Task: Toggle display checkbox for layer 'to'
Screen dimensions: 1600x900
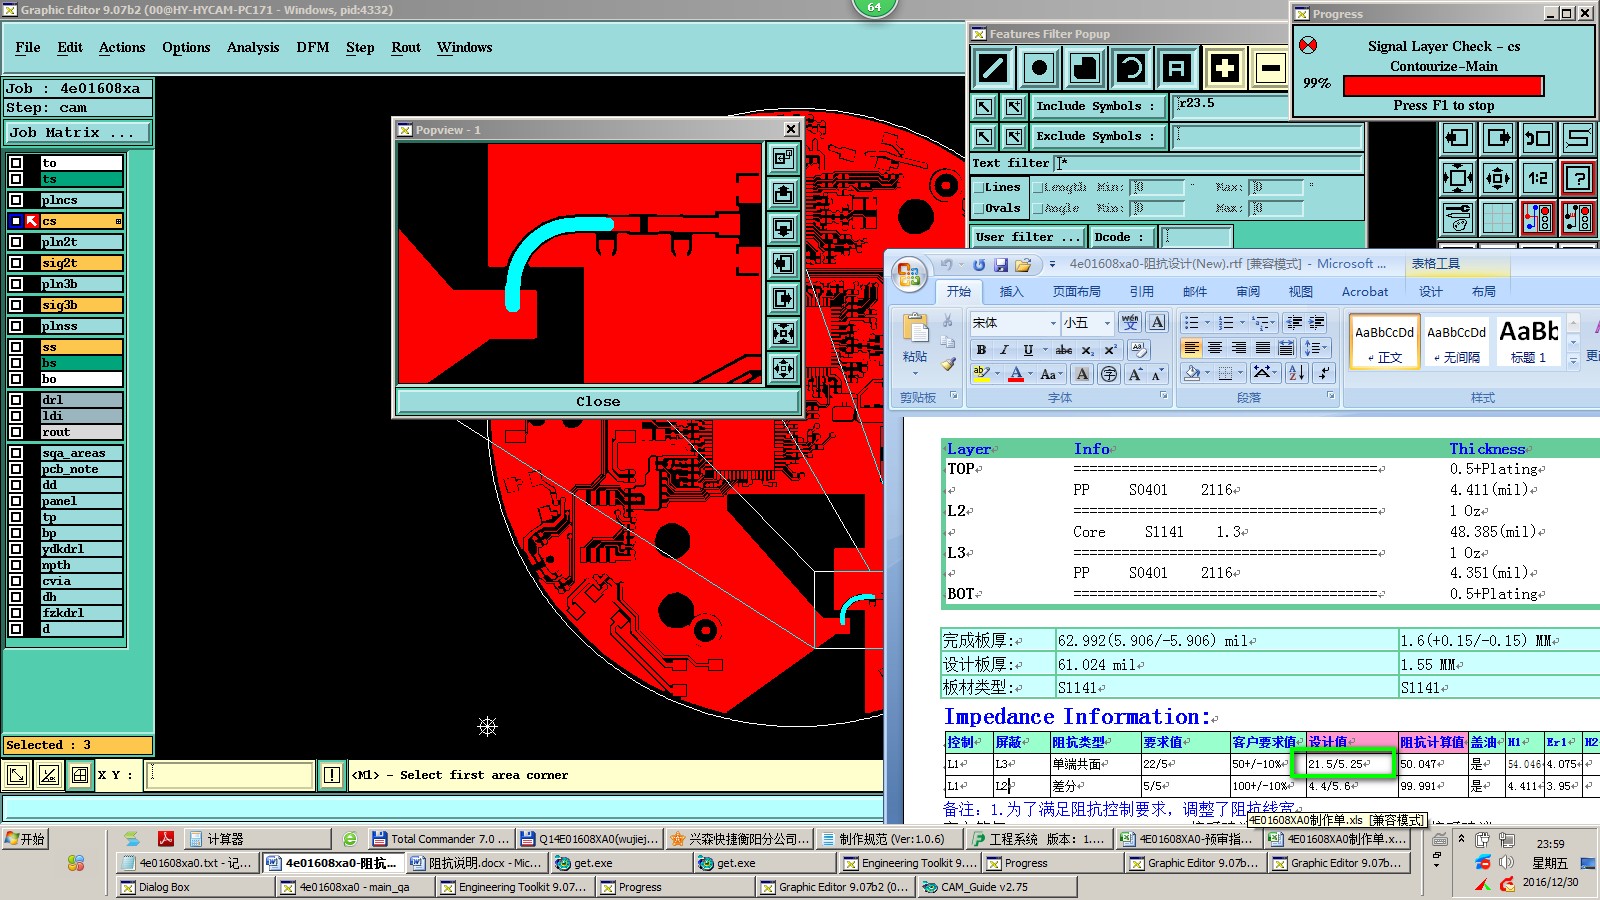Action: click(16, 162)
